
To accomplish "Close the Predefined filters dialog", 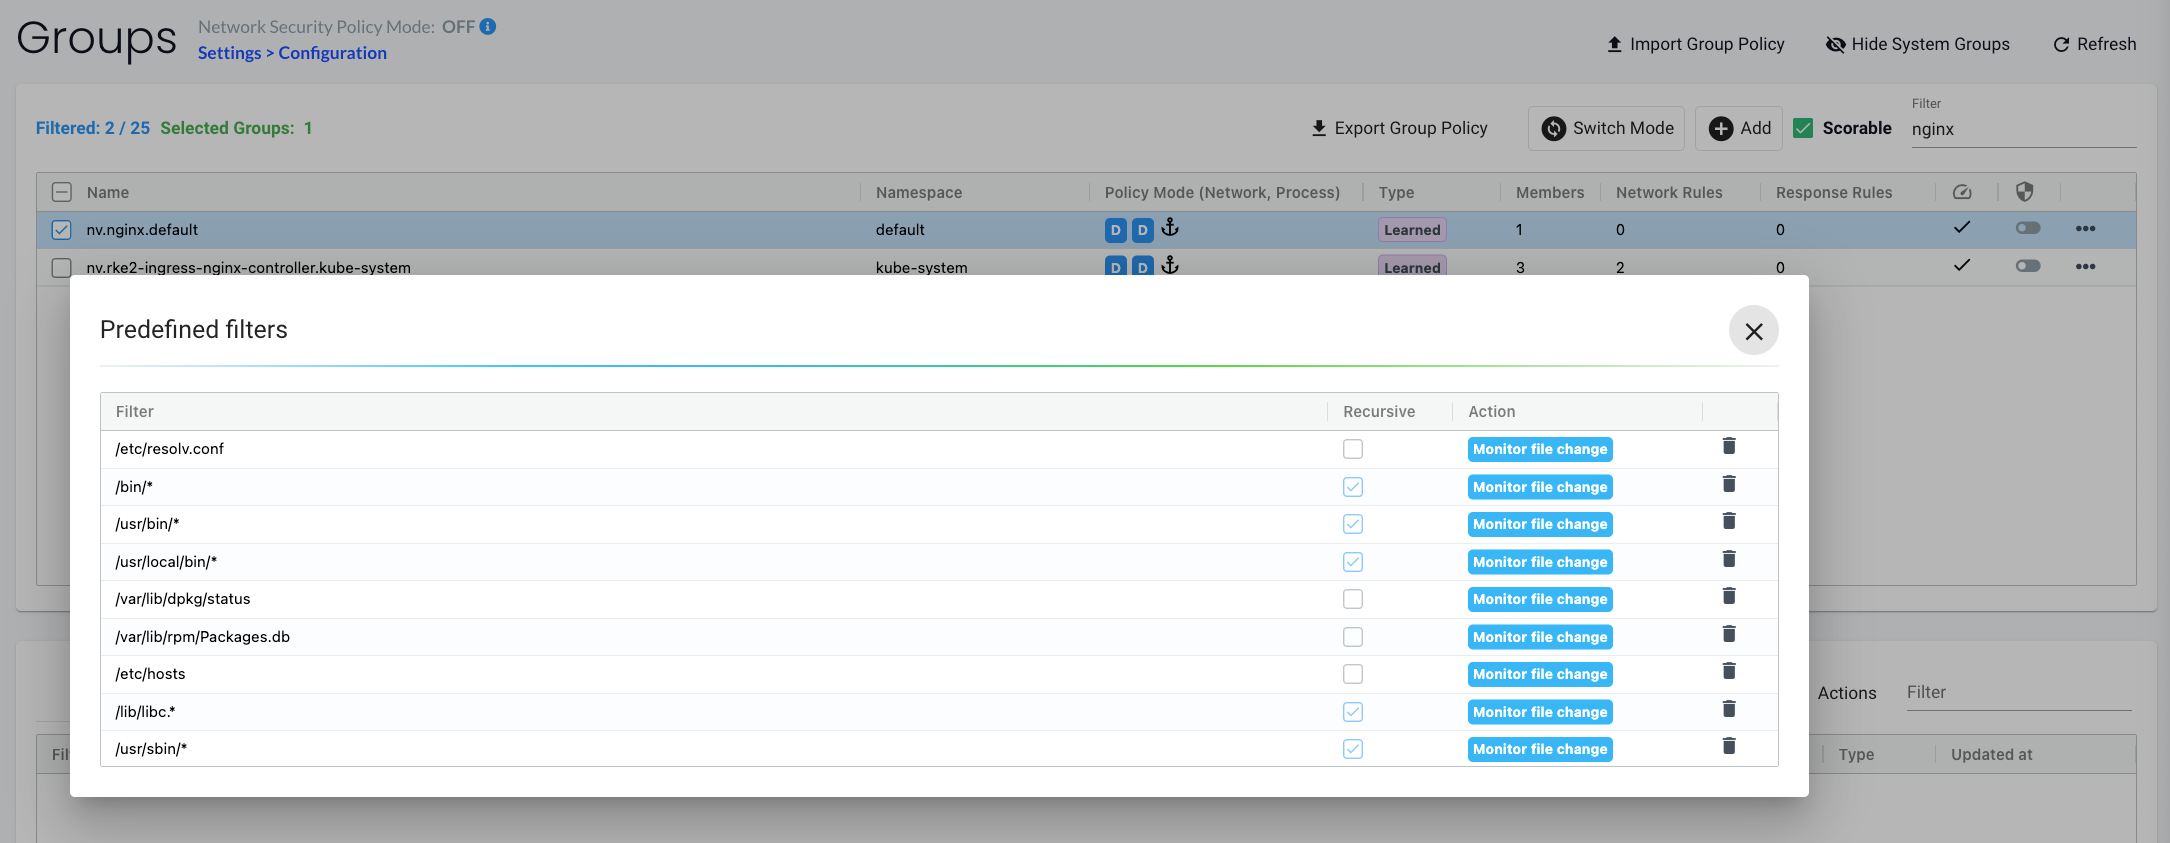I will (1753, 331).
